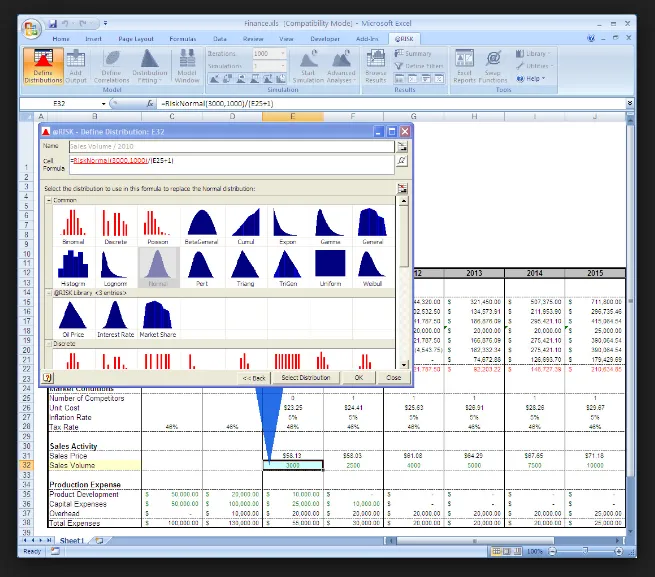Click the Select Distribution button

tap(306, 378)
